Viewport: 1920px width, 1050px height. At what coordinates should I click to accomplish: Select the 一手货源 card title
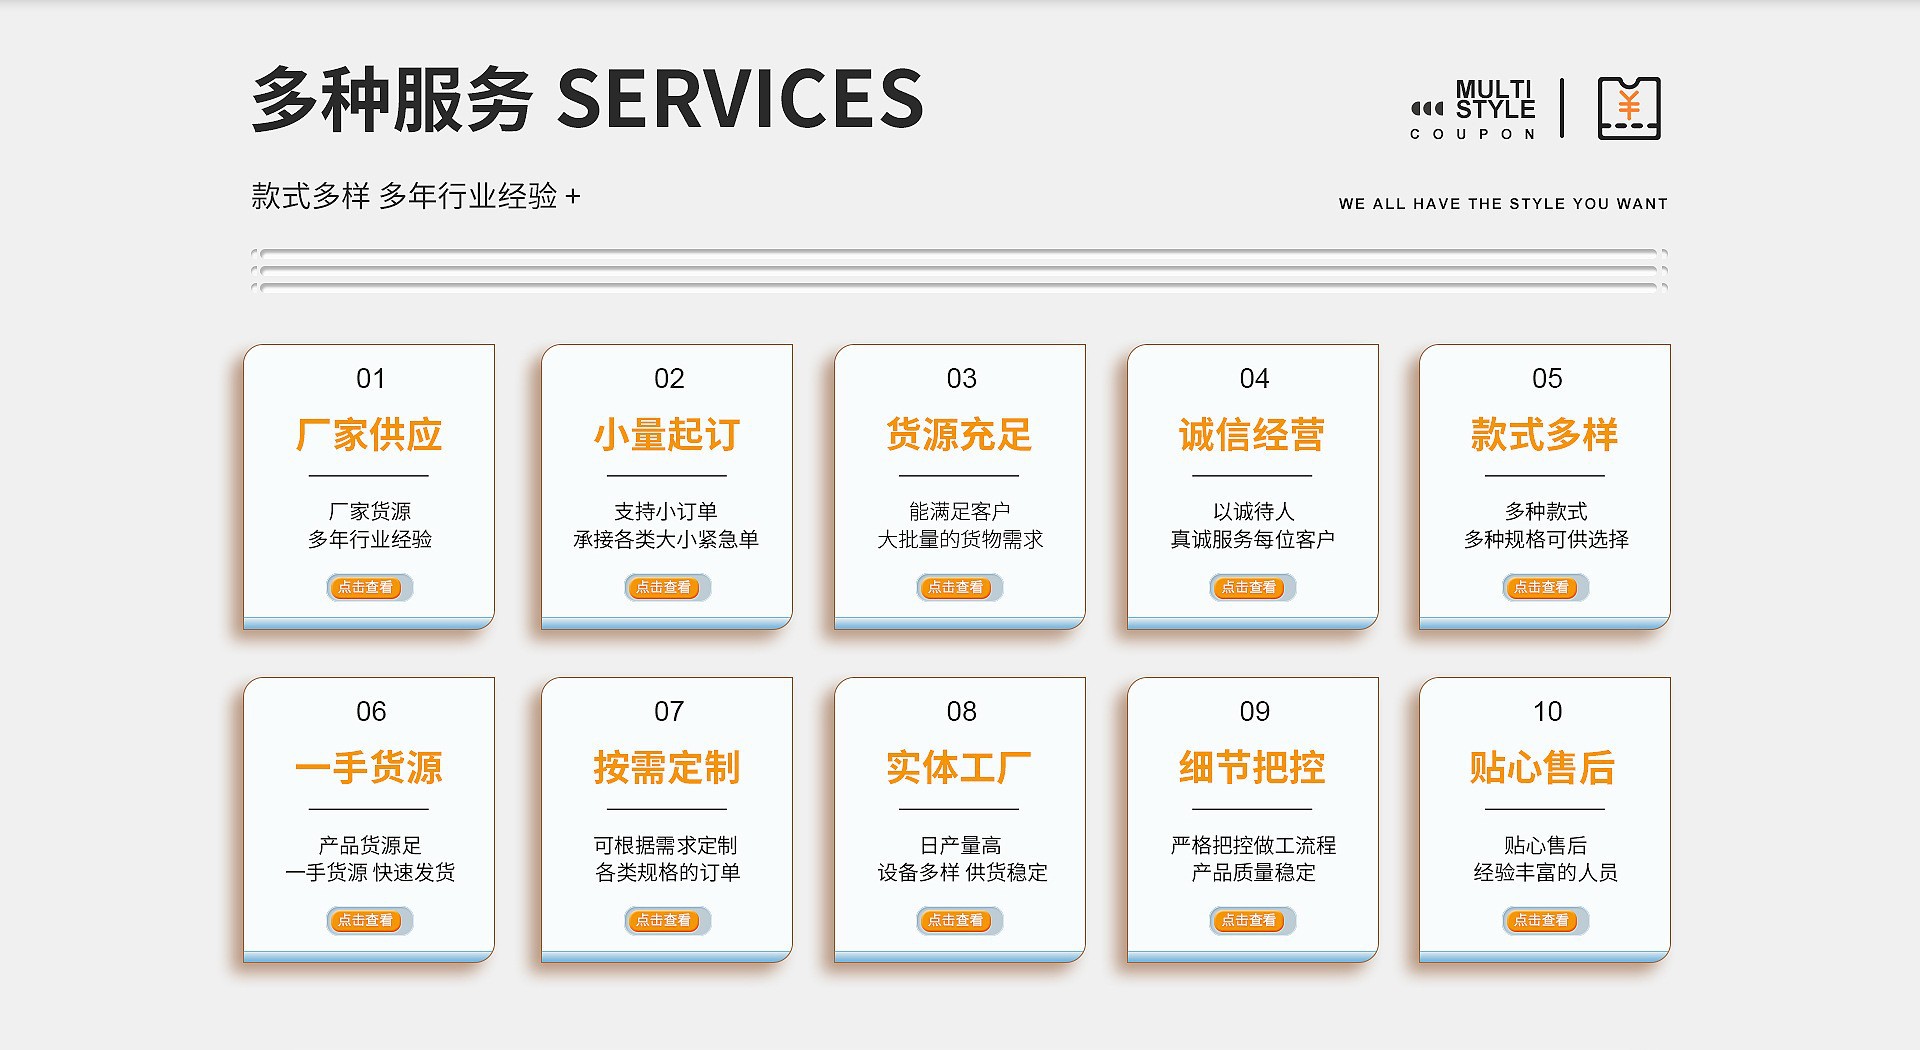click(x=369, y=768)
